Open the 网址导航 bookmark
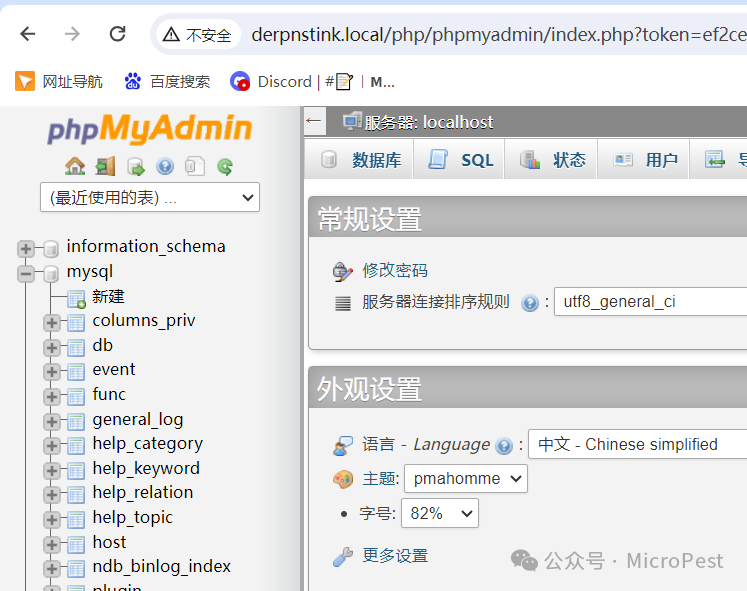The width and height of the screenshot is (747, 591). pyautogui.click(x=59, y=81)
